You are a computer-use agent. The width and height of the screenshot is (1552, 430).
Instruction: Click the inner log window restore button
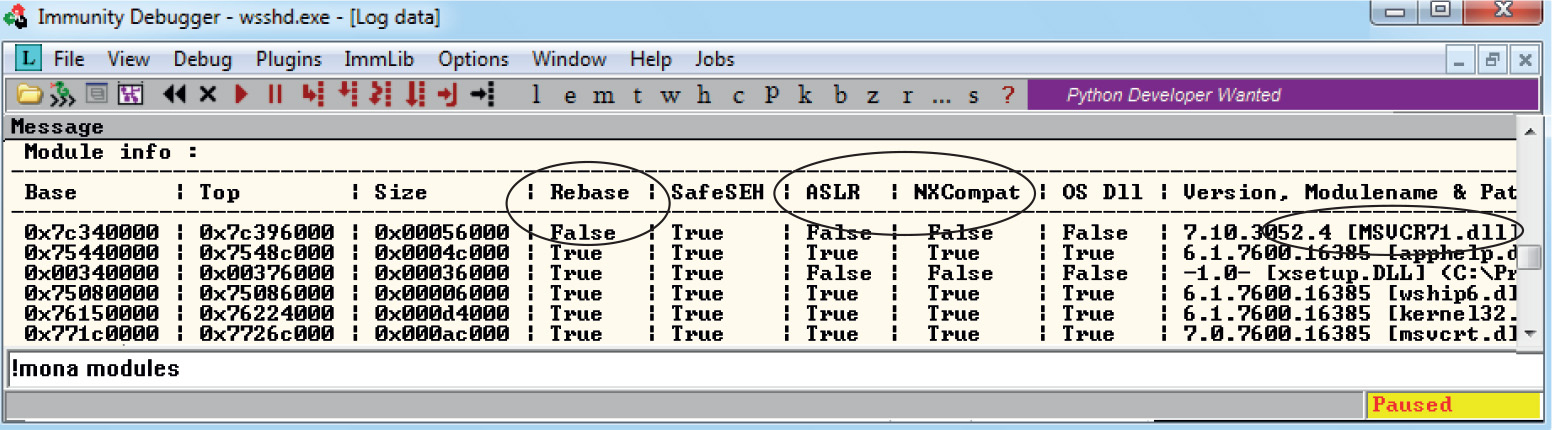[1491, 60]
